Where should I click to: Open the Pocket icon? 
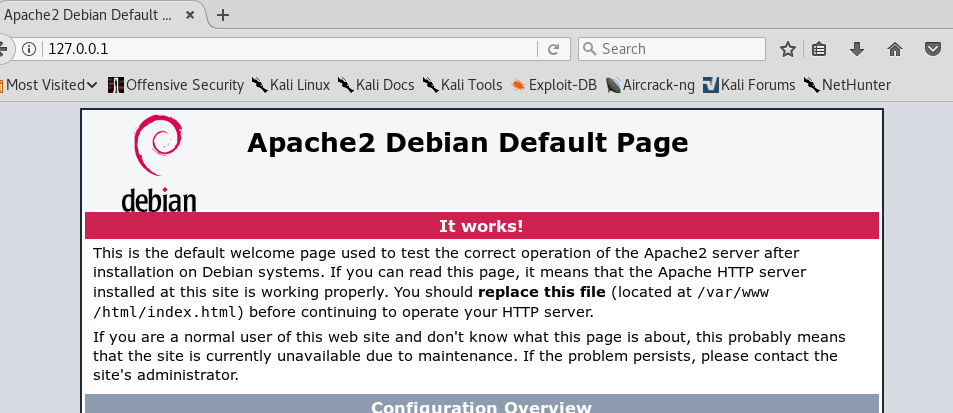point(933,49)
